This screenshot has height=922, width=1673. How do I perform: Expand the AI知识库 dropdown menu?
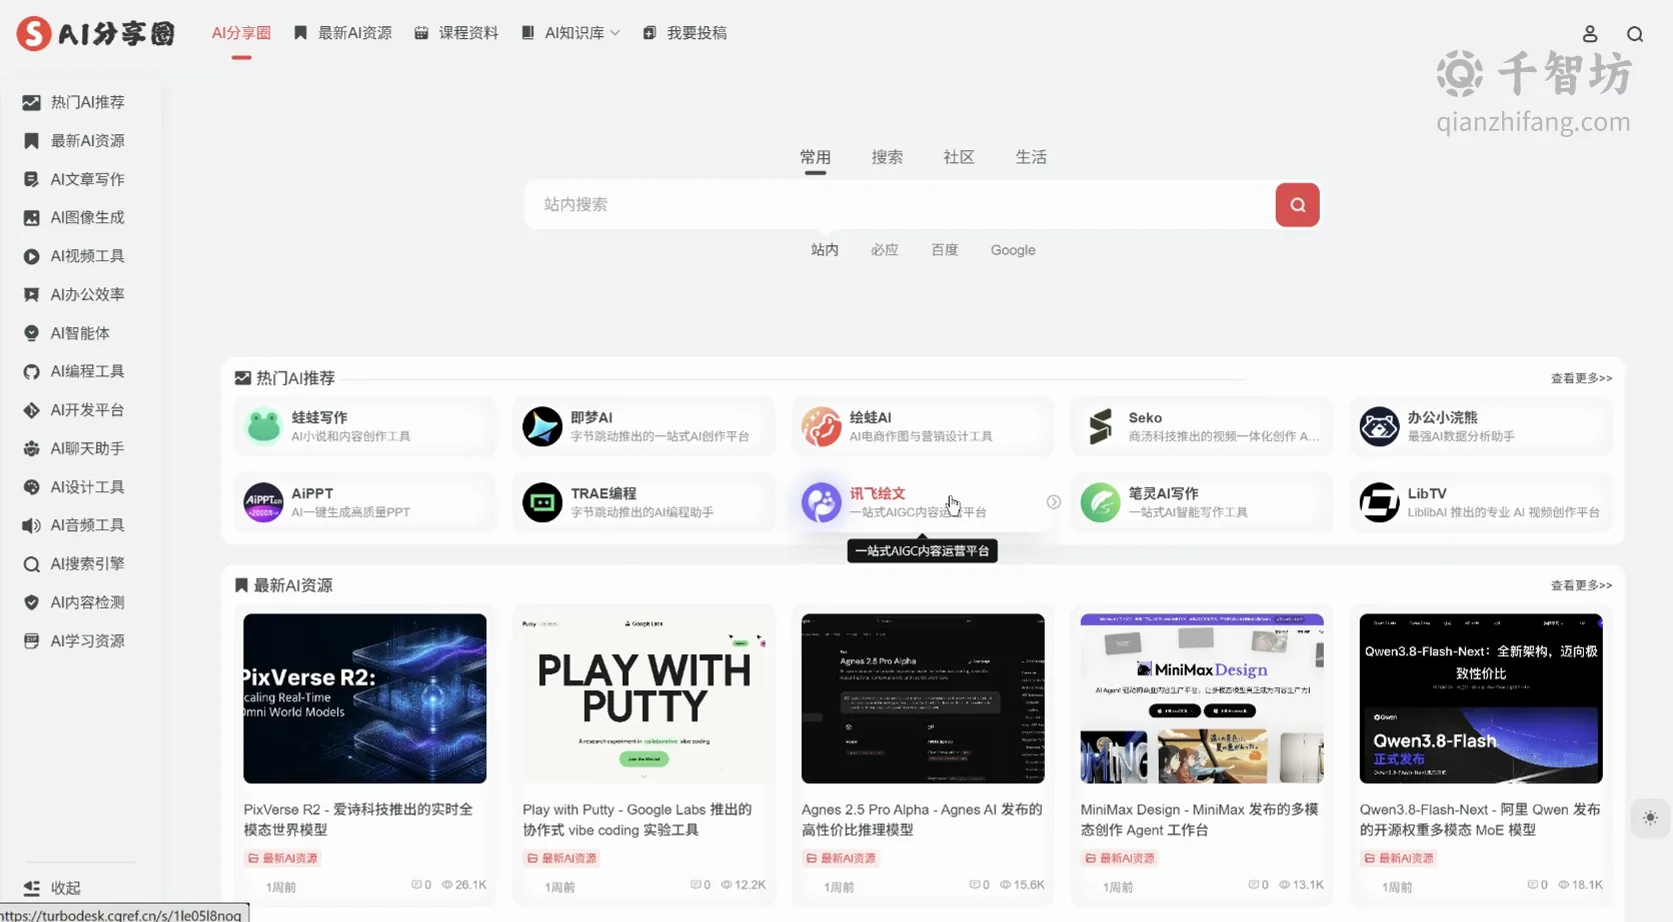[570, 33]
